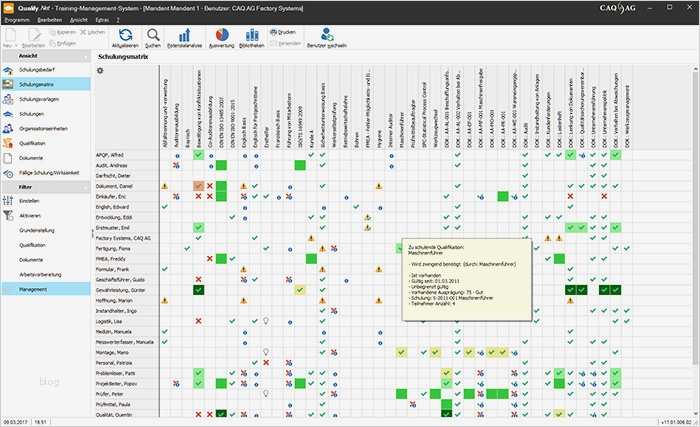Screen dimensions: 700x427
Task: Select the employee row 'Einkäufer, Eric'
Action: pyautogui.click(x=127, y=197)
